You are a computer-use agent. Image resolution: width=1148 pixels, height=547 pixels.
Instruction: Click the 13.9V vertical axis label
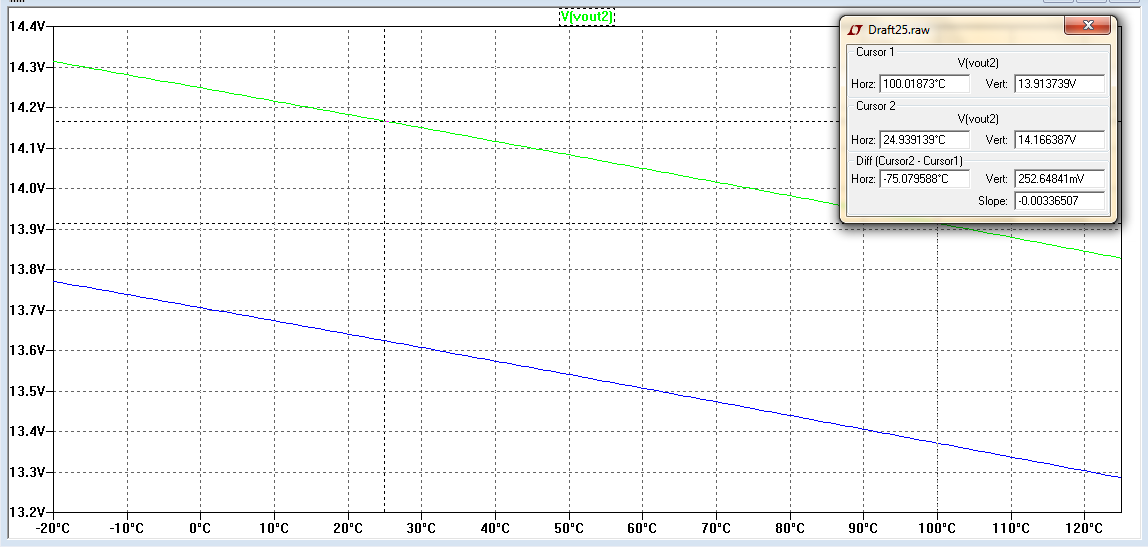[x=27, y=228]
